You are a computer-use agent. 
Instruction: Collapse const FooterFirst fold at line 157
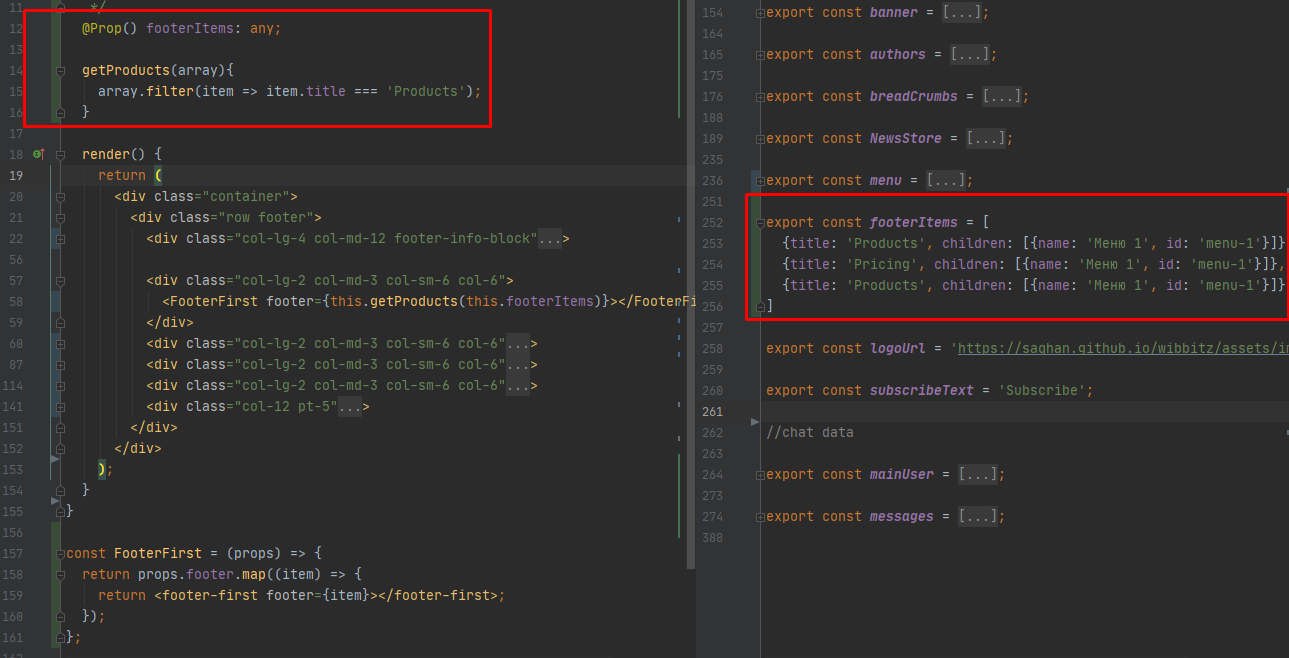[60, 553]
